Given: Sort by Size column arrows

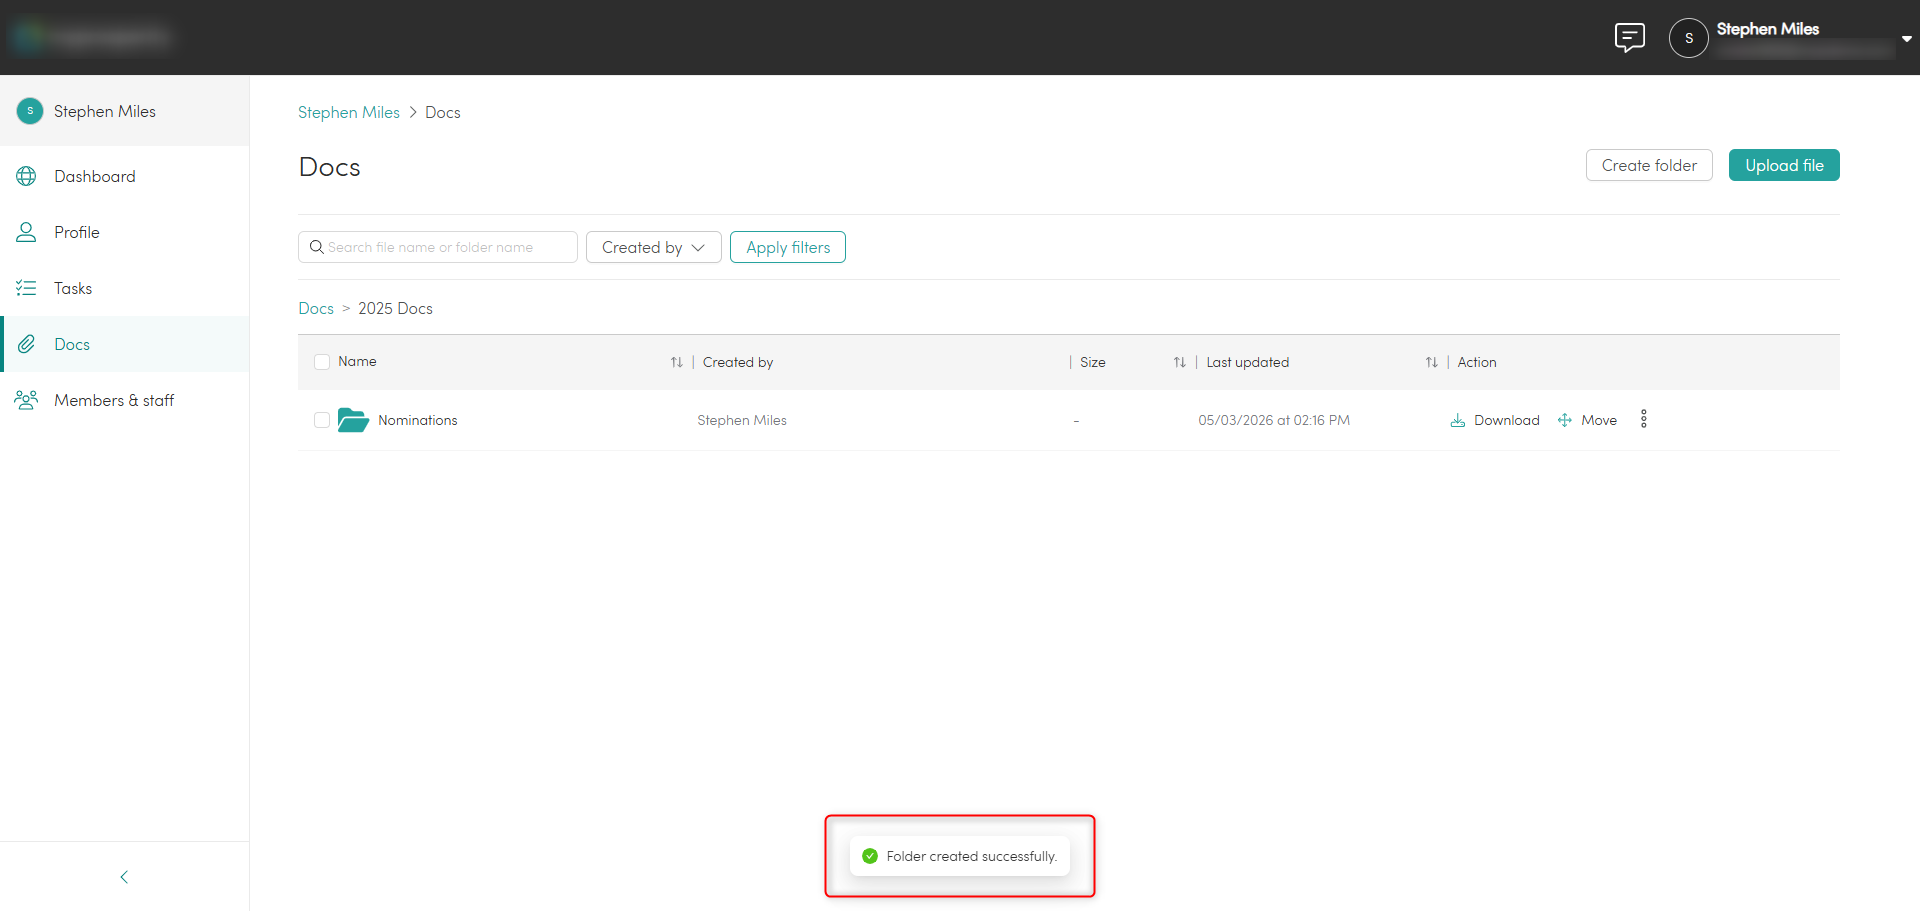Looking at the screenshot, I should coord(1180,362).
